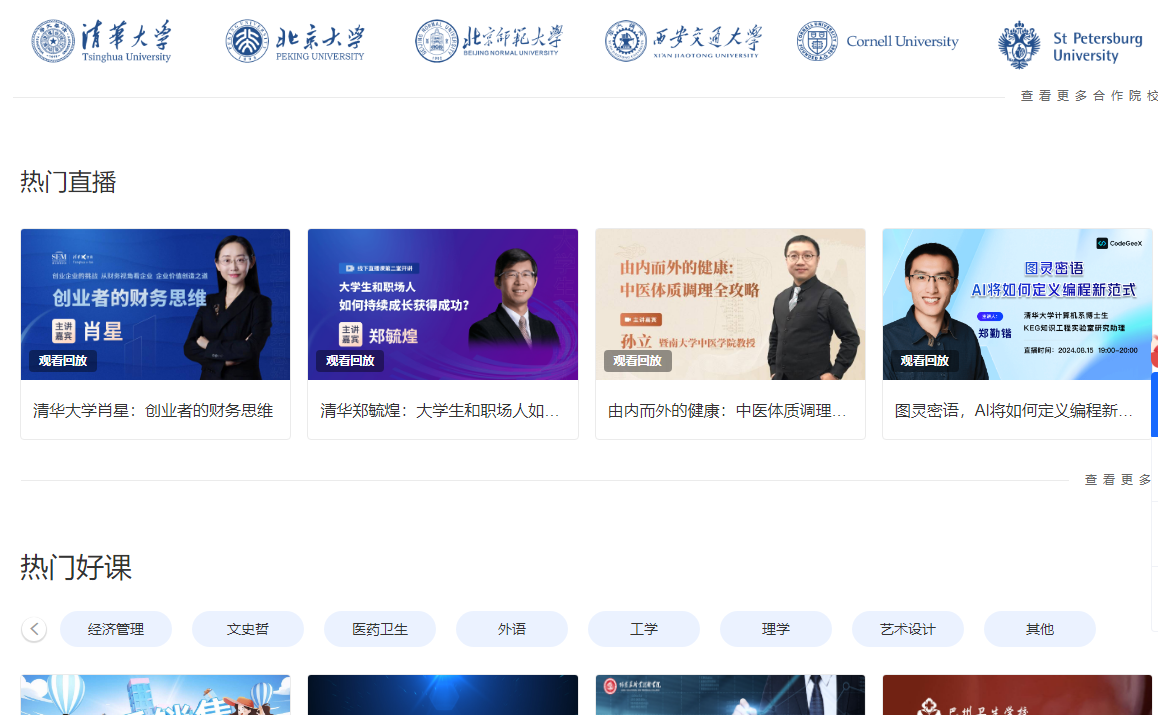
Task: Choose the 医药卫生 category tab
Action: [x=380, y=629]
